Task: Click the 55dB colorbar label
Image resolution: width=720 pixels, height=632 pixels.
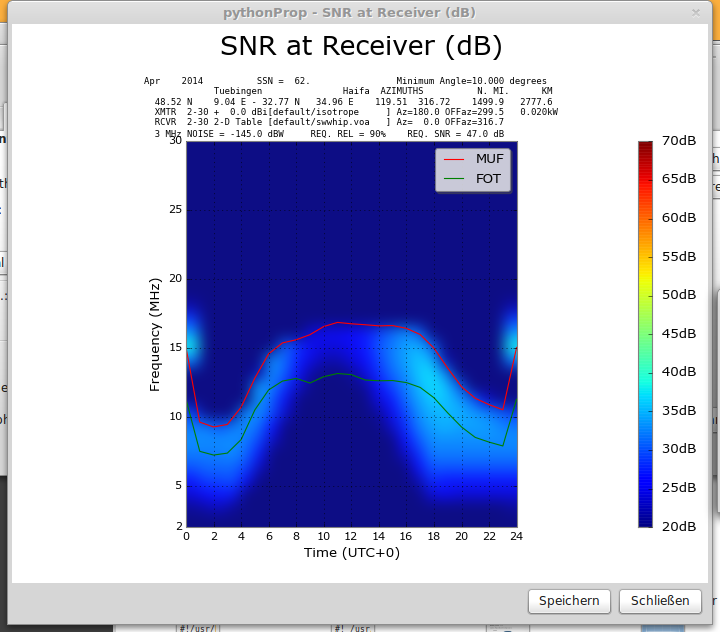Action: click(679, 256)
